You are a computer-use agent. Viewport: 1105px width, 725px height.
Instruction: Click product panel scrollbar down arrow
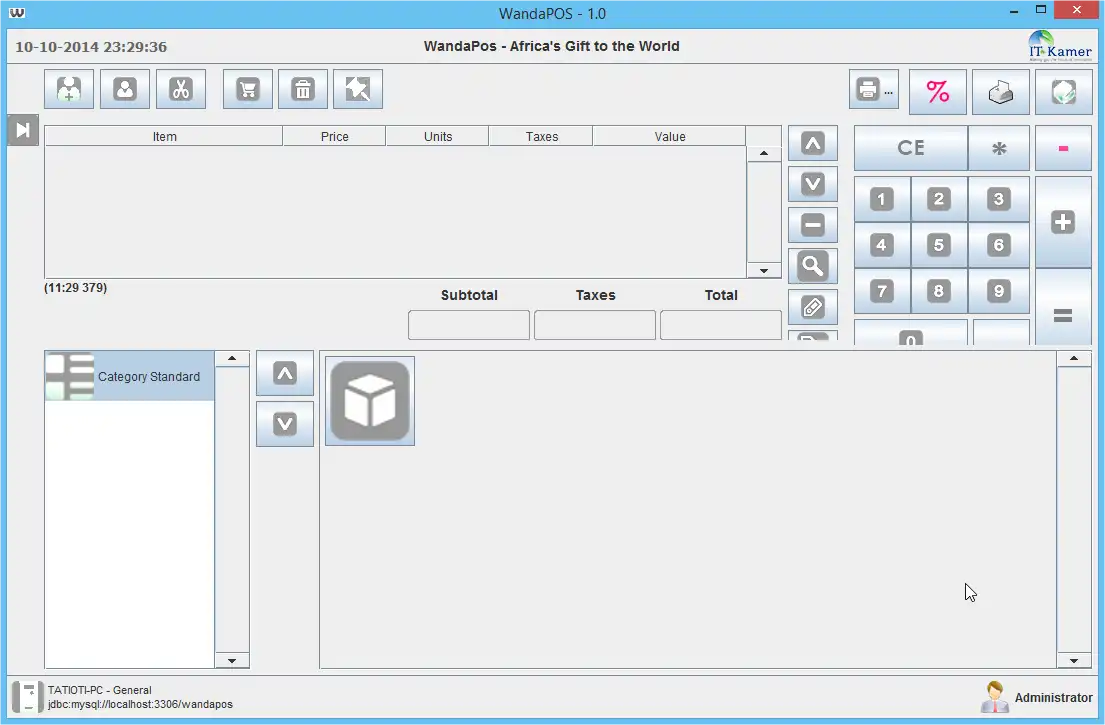tap(1074, 661)
